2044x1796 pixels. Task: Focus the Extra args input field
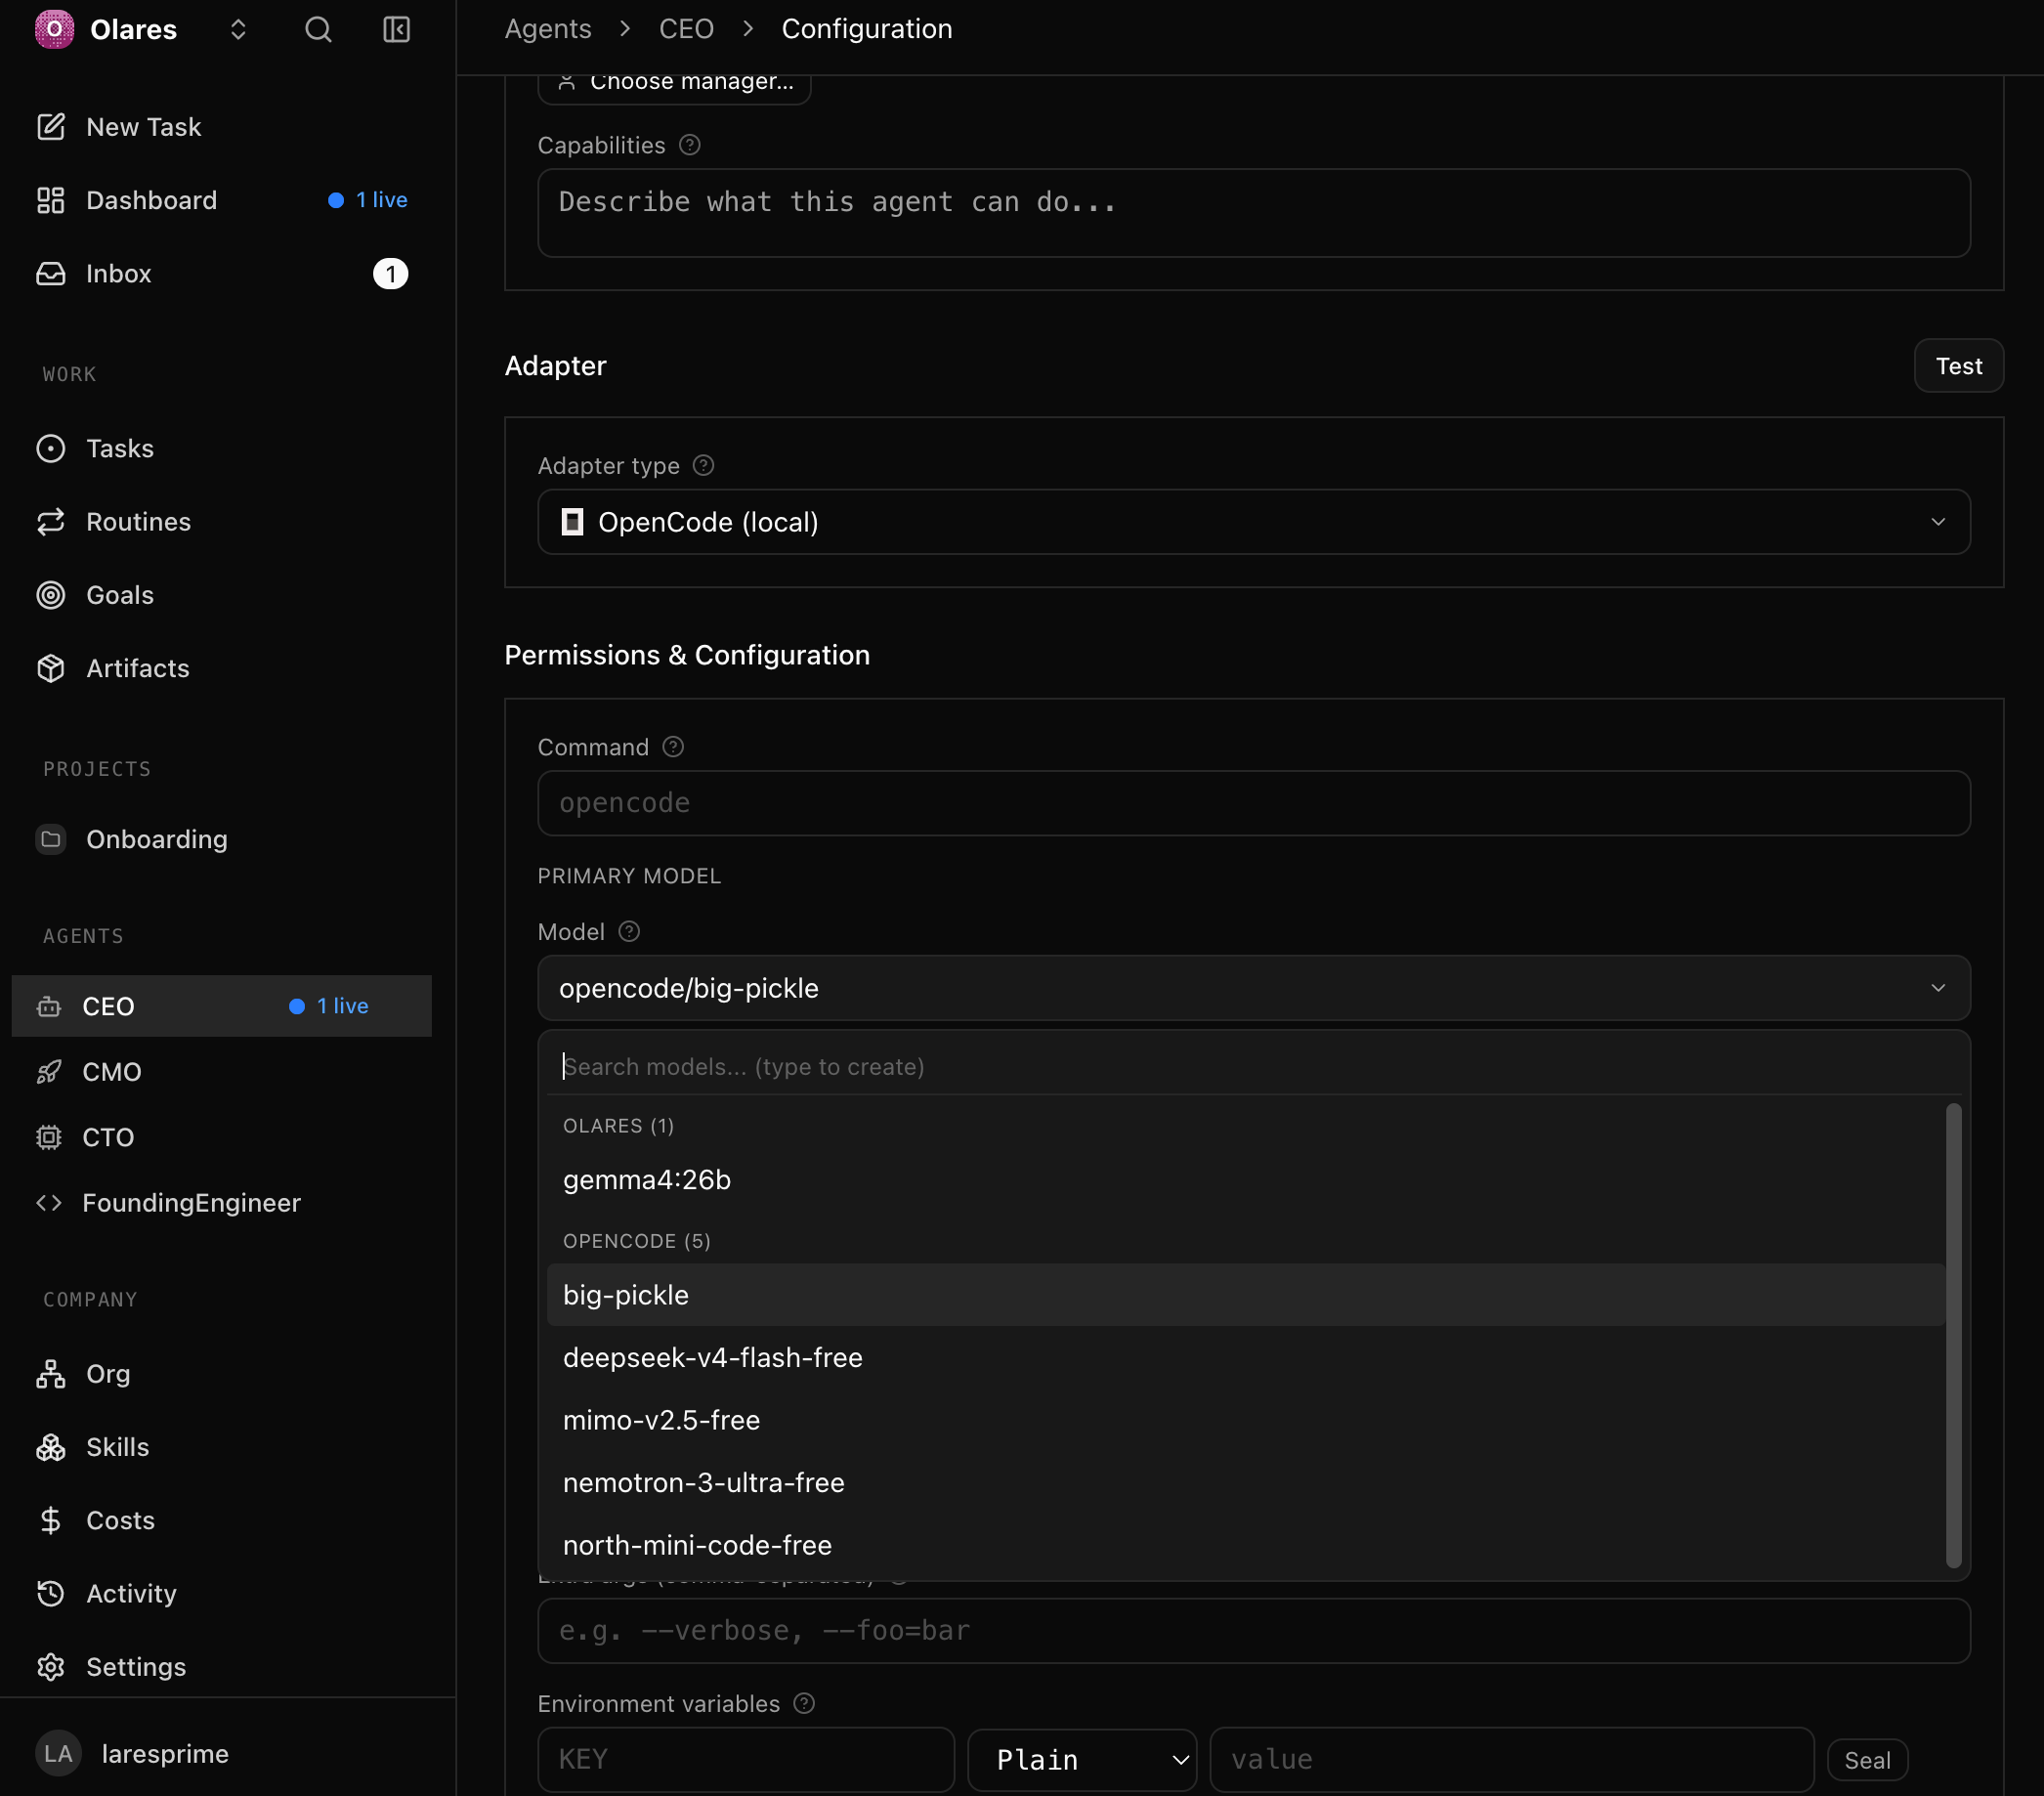[1254, 1631]
